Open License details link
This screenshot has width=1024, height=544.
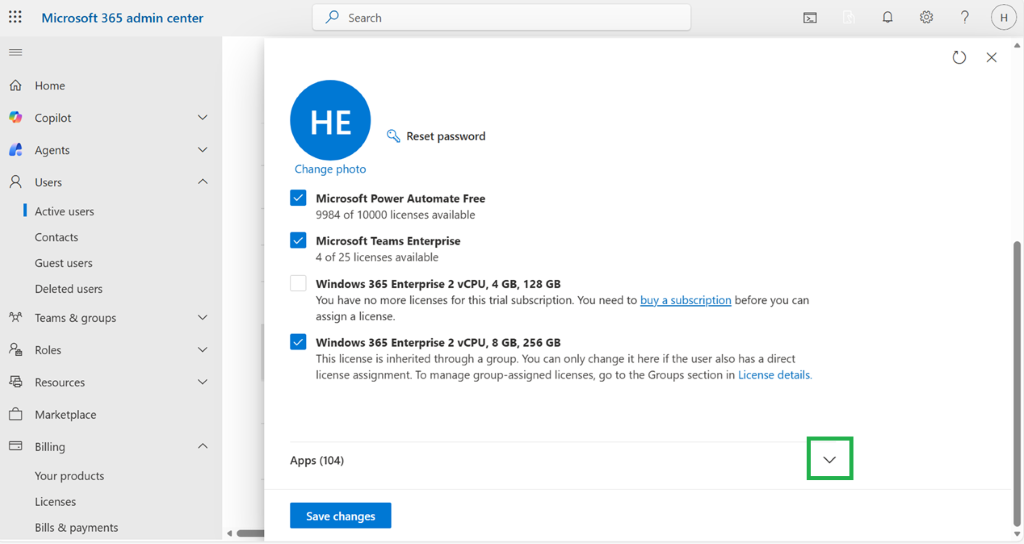click(775, 375)
